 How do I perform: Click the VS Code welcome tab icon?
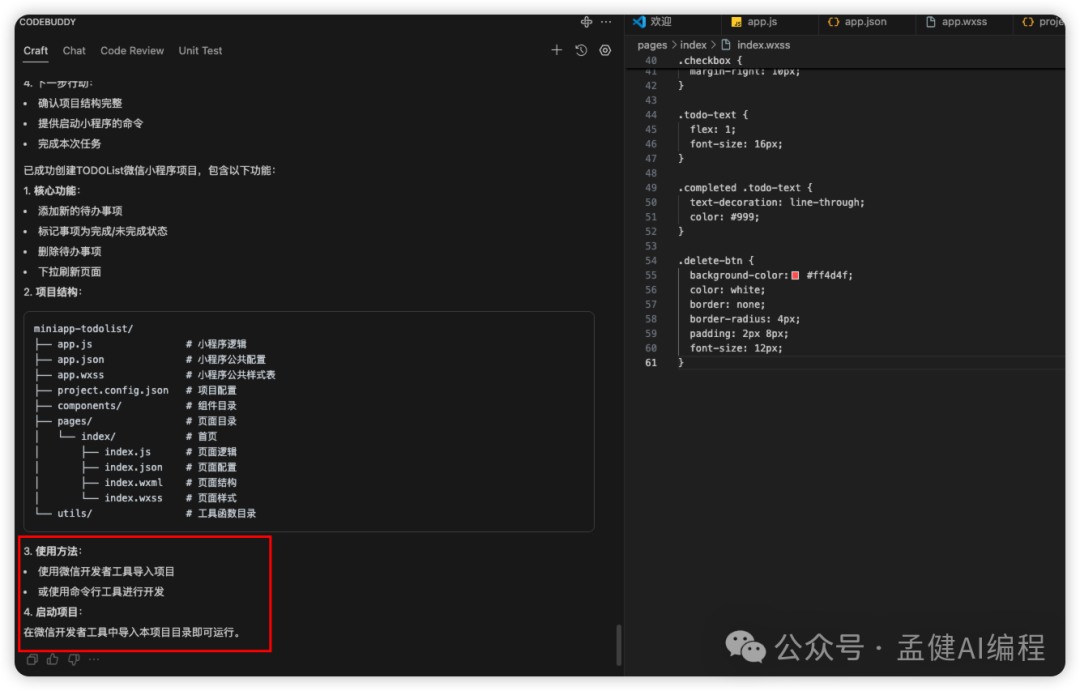coord(640,22)
